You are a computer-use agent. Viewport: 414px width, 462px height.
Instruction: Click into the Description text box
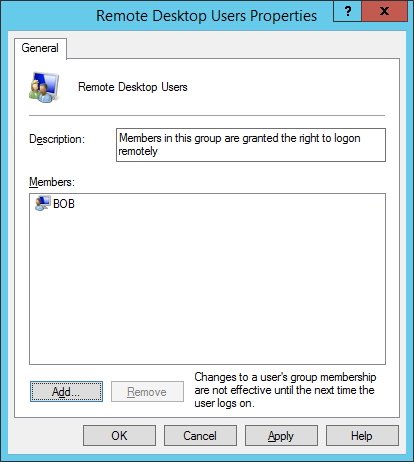point(251,145)
